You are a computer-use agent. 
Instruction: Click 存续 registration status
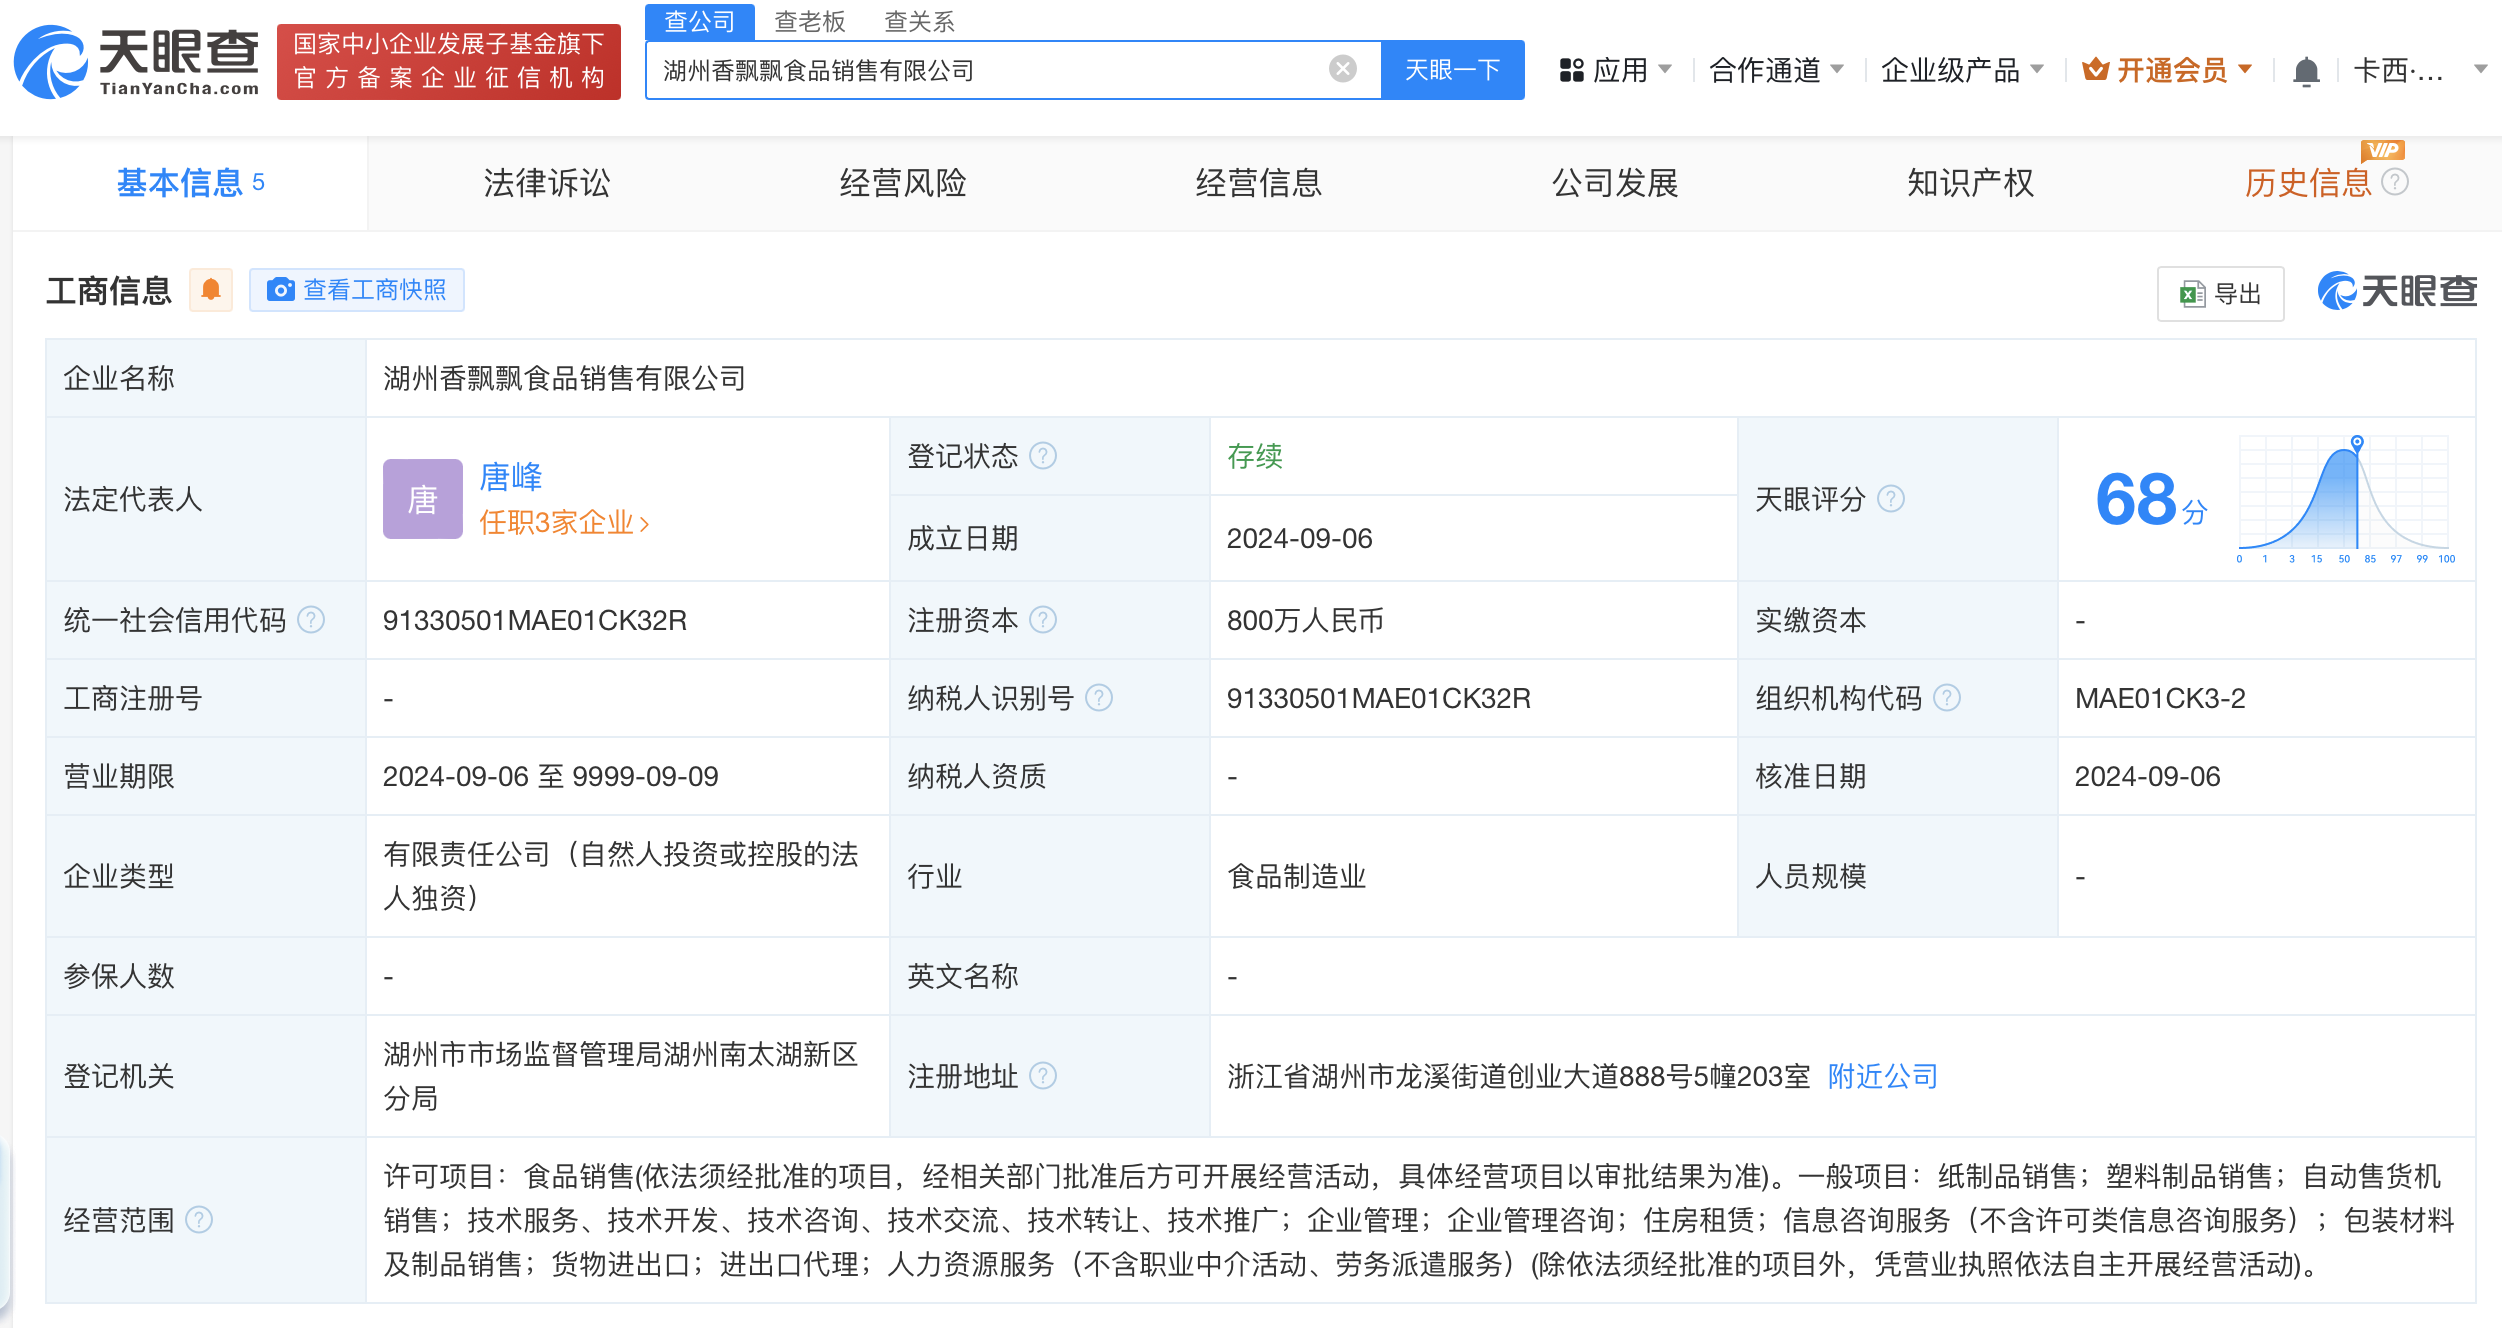1255,456
